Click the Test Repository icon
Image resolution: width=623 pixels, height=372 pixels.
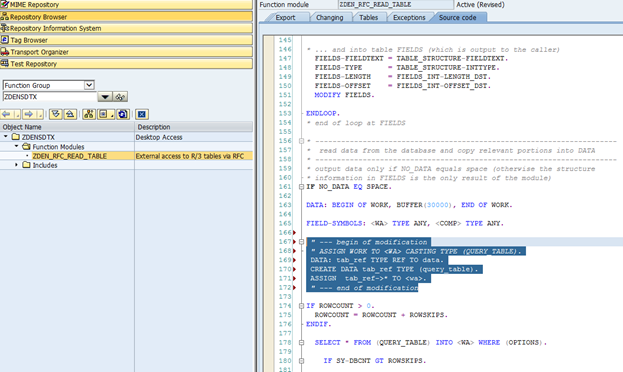(5, 63)
